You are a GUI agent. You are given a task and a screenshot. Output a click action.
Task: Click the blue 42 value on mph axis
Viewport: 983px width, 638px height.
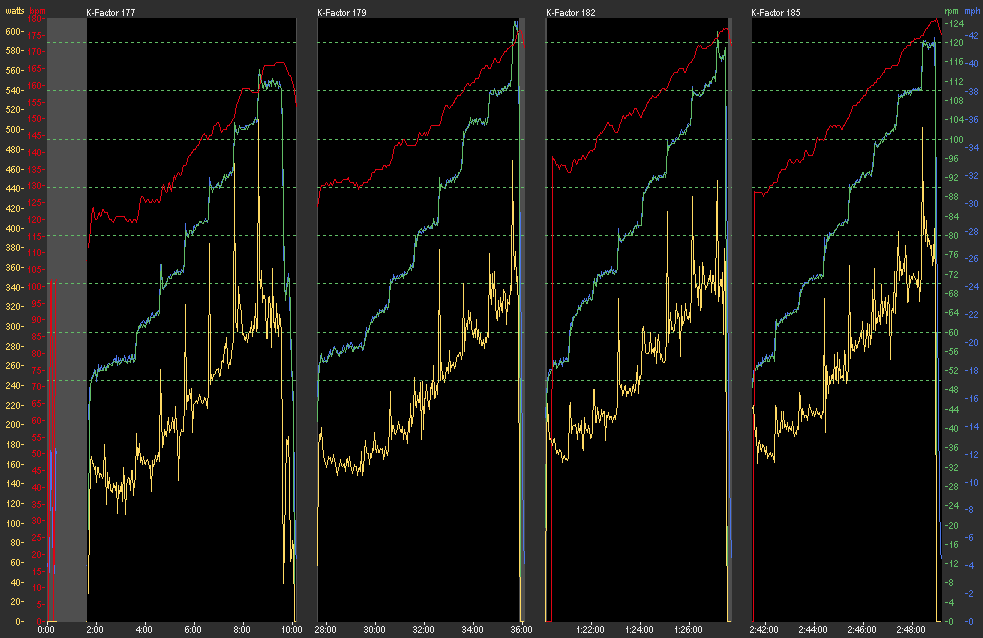pos(974,36)
